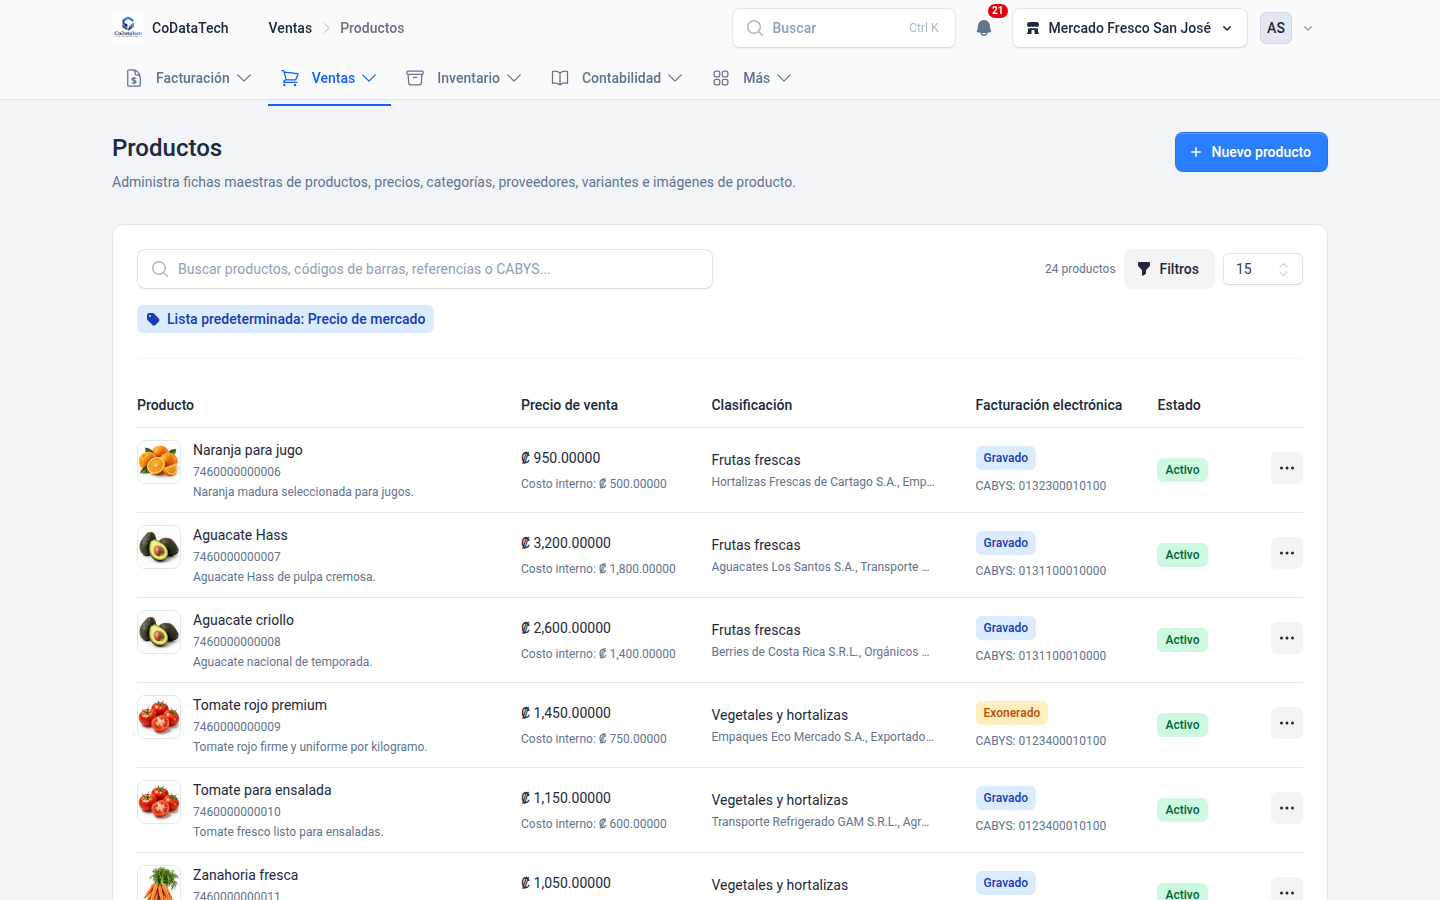Open row actions for Aguacate Hass
Screen dimensions: 1440x900
click(1287, 553)
